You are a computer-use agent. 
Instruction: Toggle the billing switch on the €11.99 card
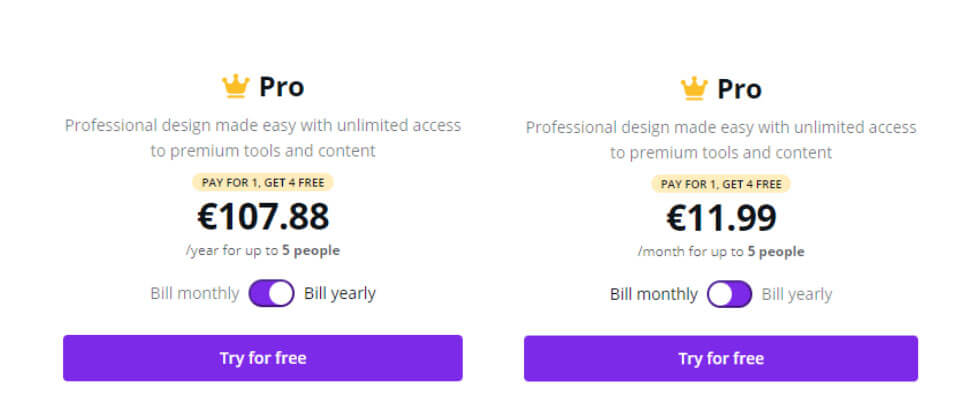click(730, 294)
